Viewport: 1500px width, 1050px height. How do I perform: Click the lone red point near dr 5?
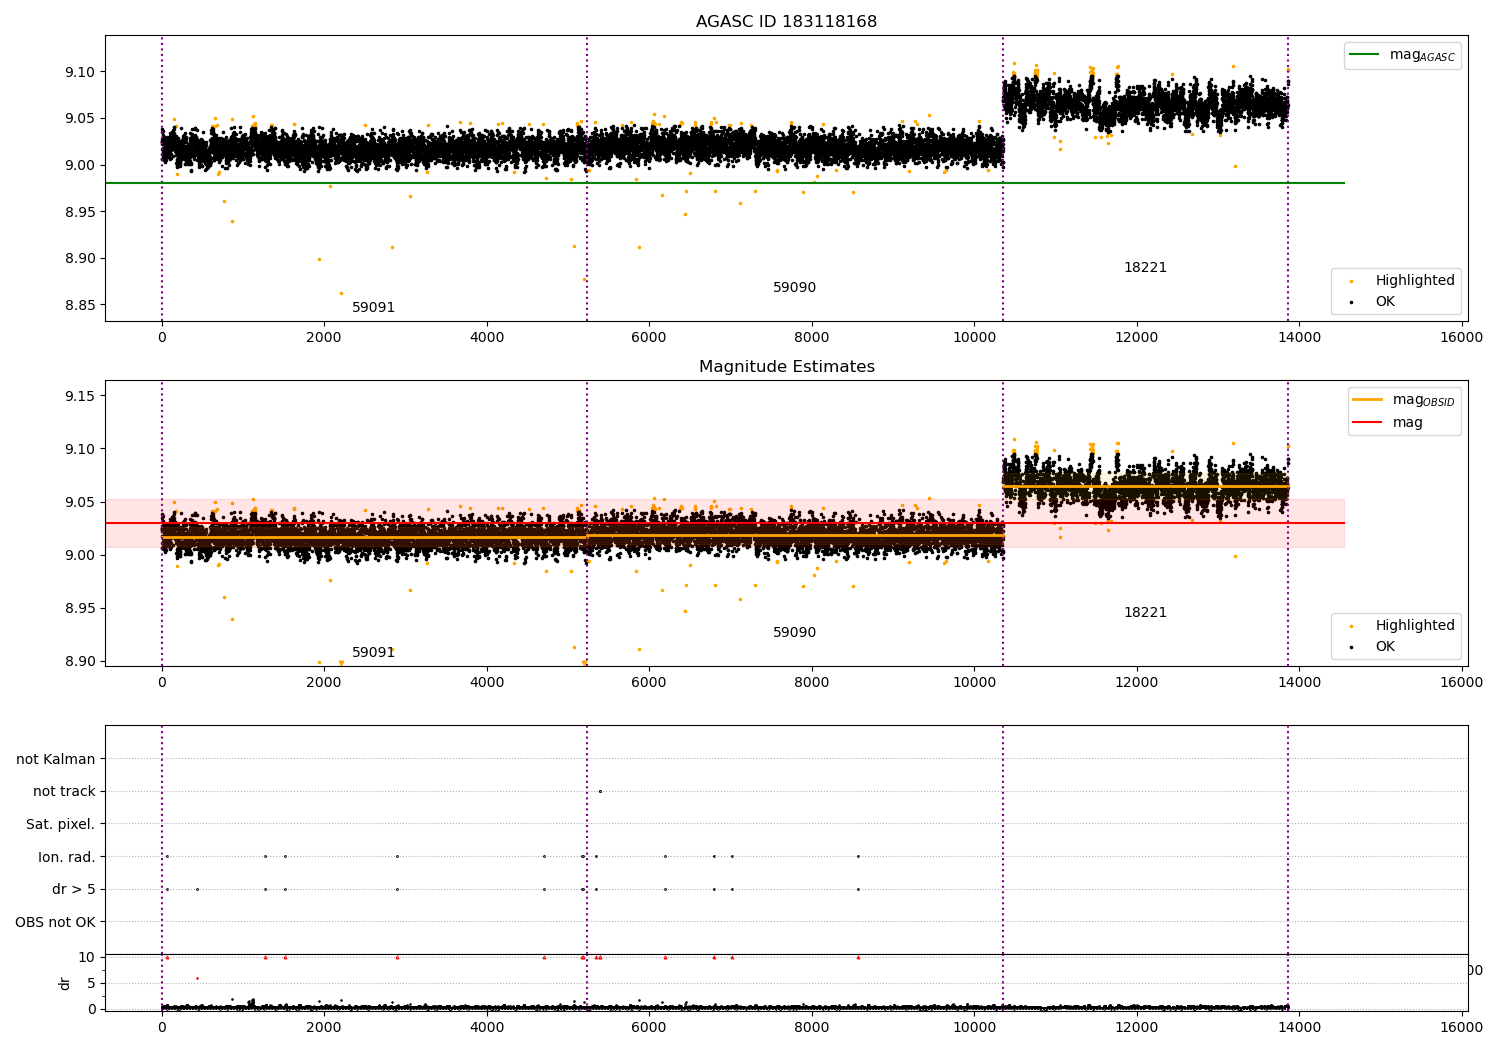coord(197,979)
